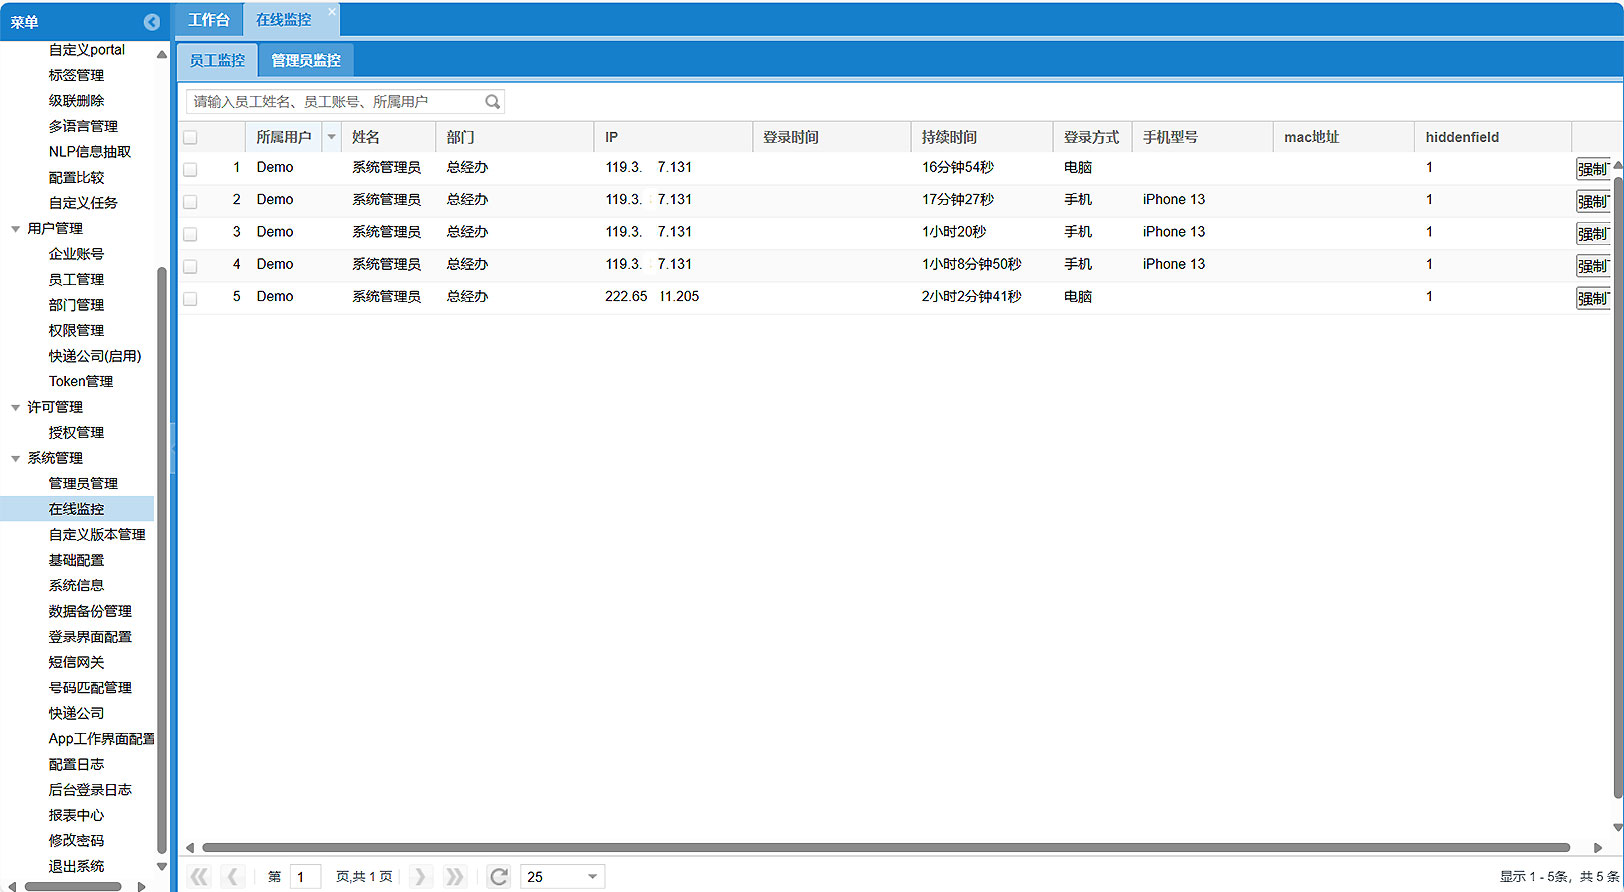This screenshot has height=892, width=1624.
Task: Click the sidebar vertical scrollbar
Action: pos(162,560)
